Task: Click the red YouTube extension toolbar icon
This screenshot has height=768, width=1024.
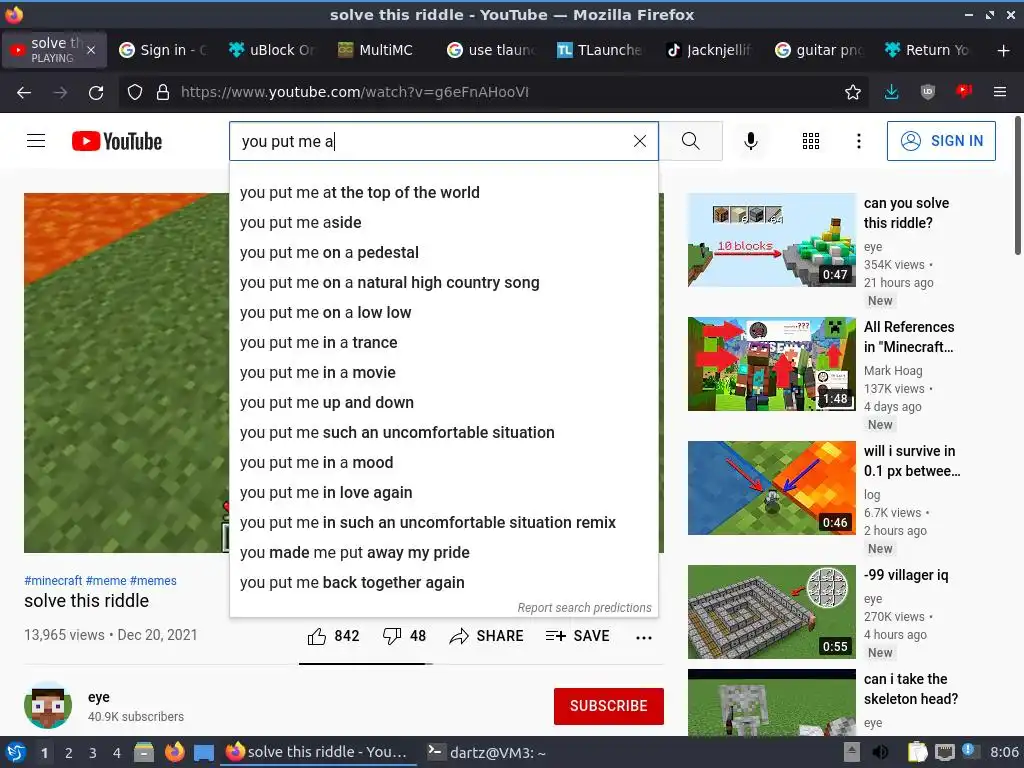Action: coord(964,92)
